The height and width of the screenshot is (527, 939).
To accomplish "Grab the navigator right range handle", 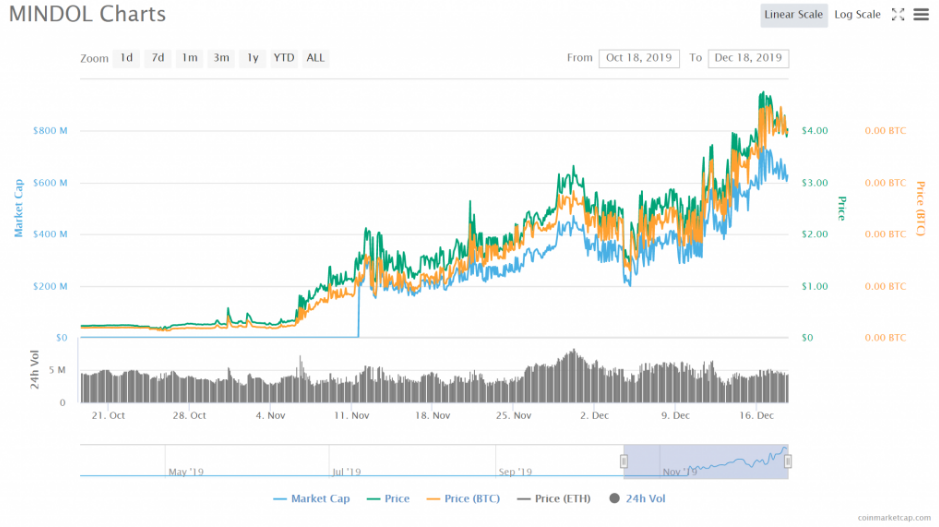I will [x=787, y=461].
